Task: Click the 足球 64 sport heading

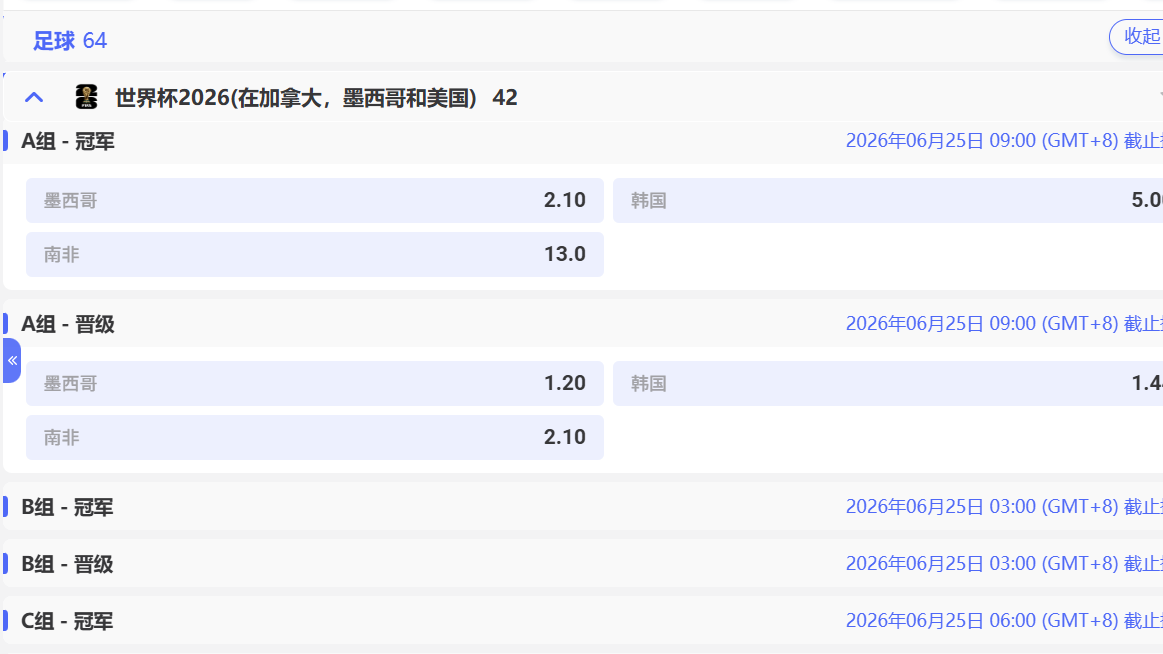Action: 70,40
